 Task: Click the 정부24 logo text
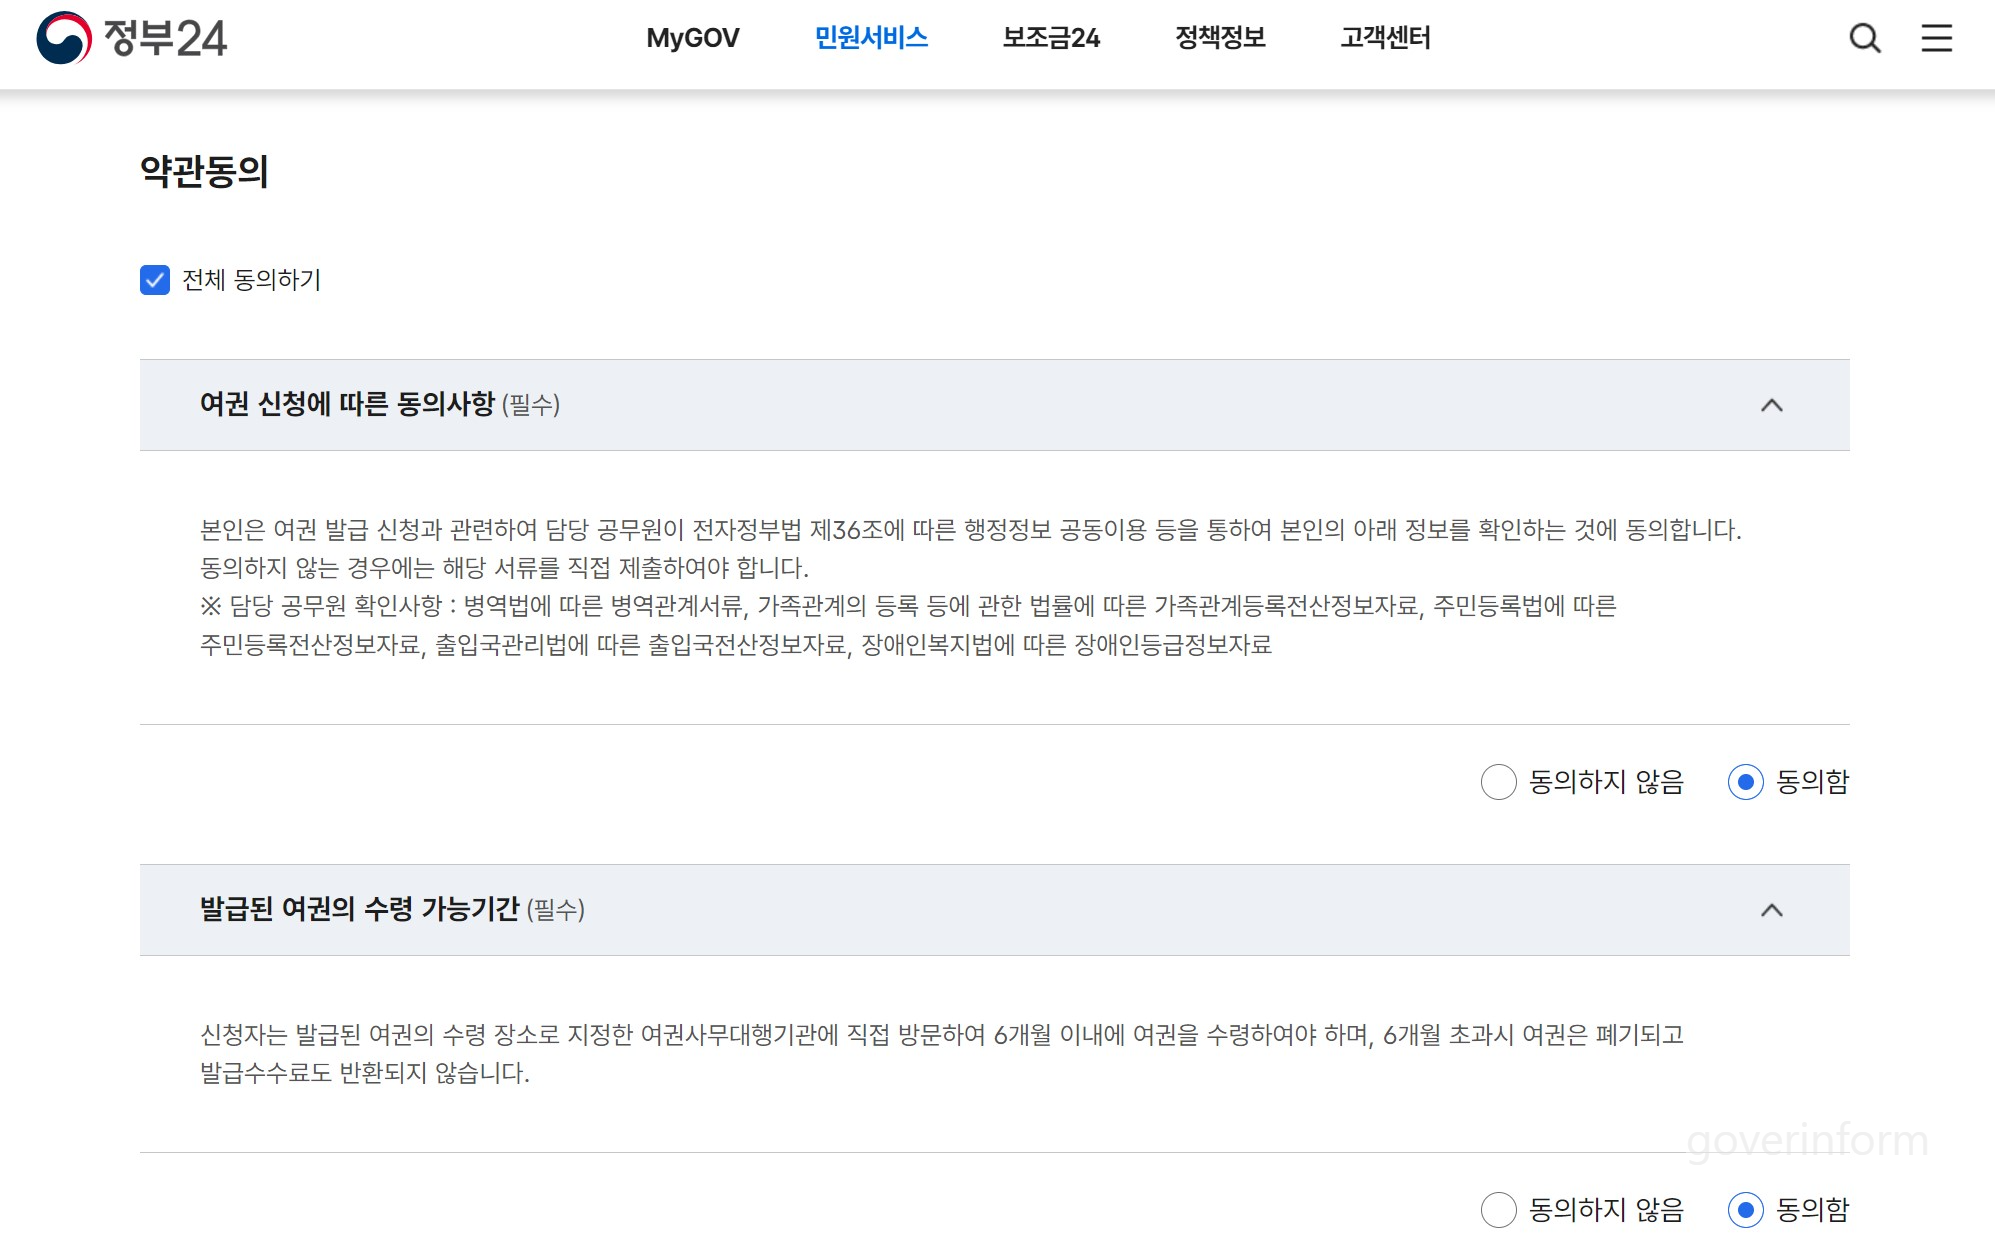click(166, 38)
